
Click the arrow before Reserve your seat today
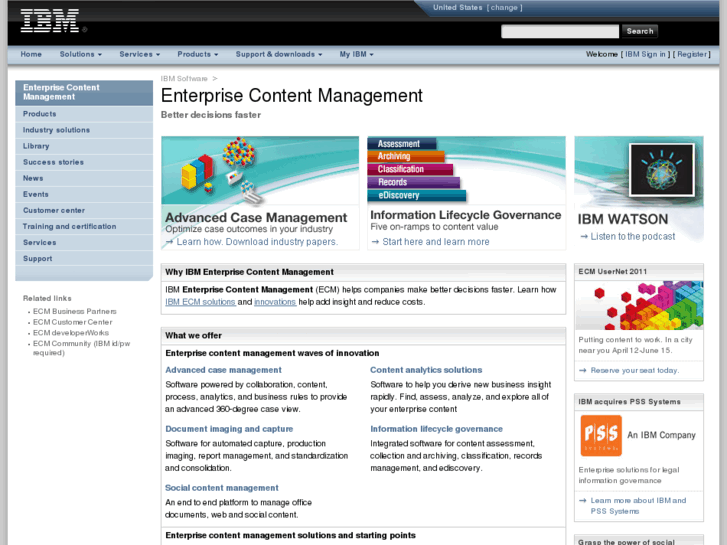(x=583, y=370)
